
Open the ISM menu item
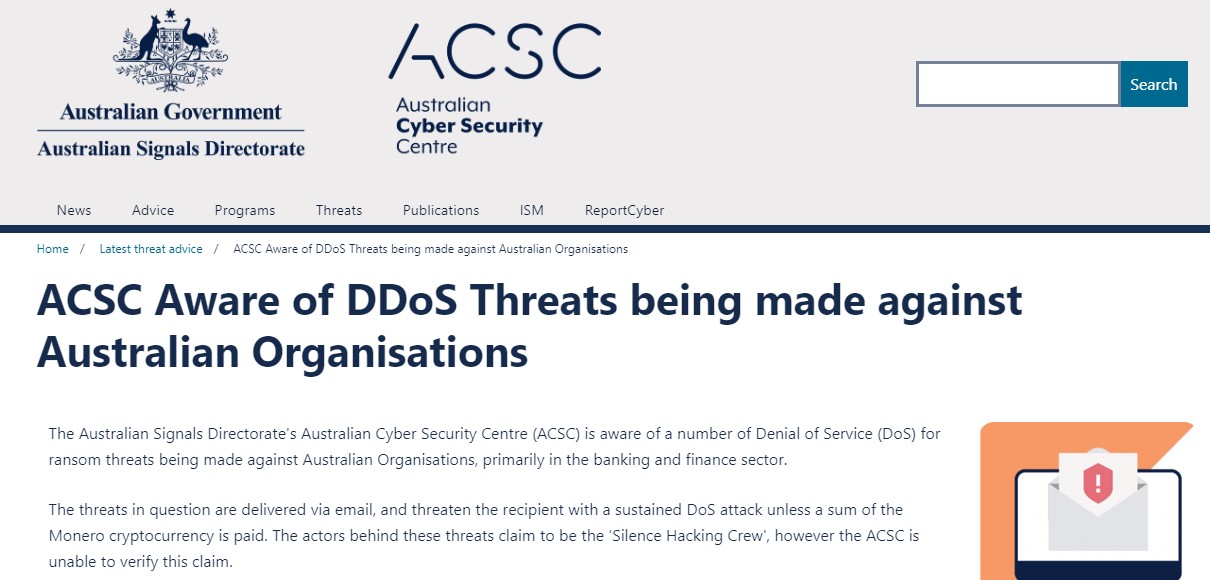point(532,210)
